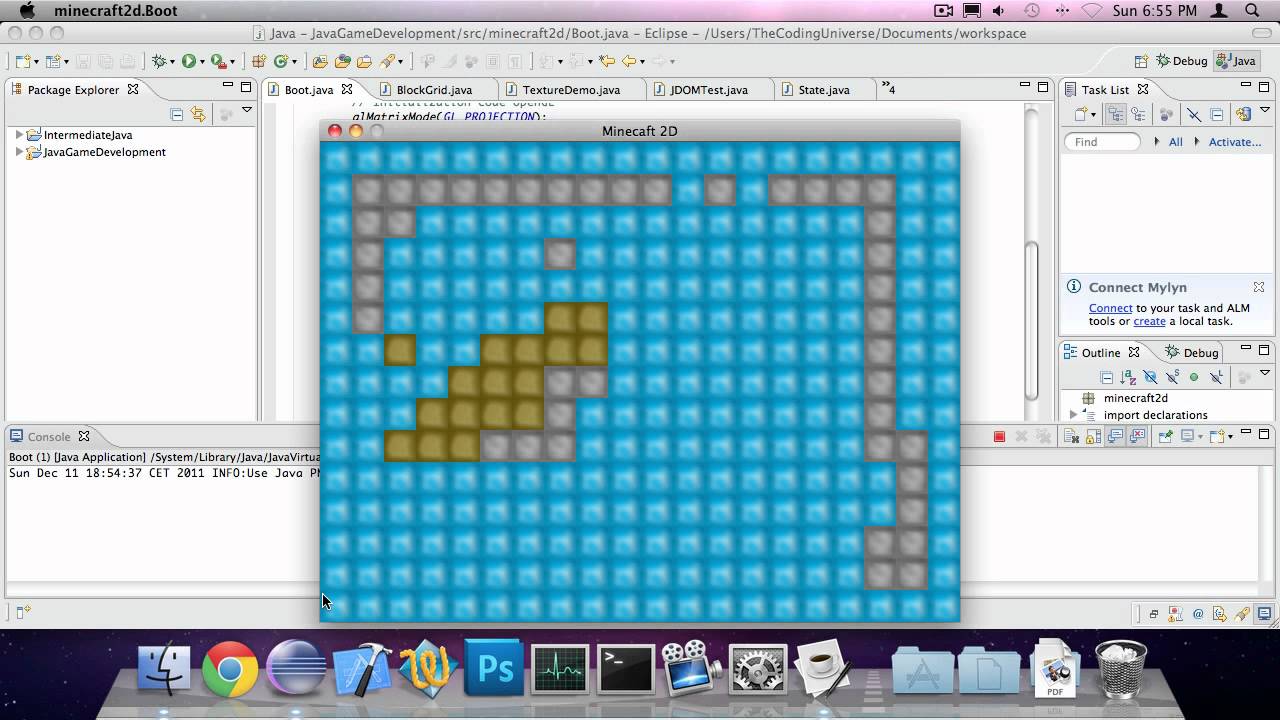
Task: Click Open Perspective icon beside Debug
Action: 1141,61
